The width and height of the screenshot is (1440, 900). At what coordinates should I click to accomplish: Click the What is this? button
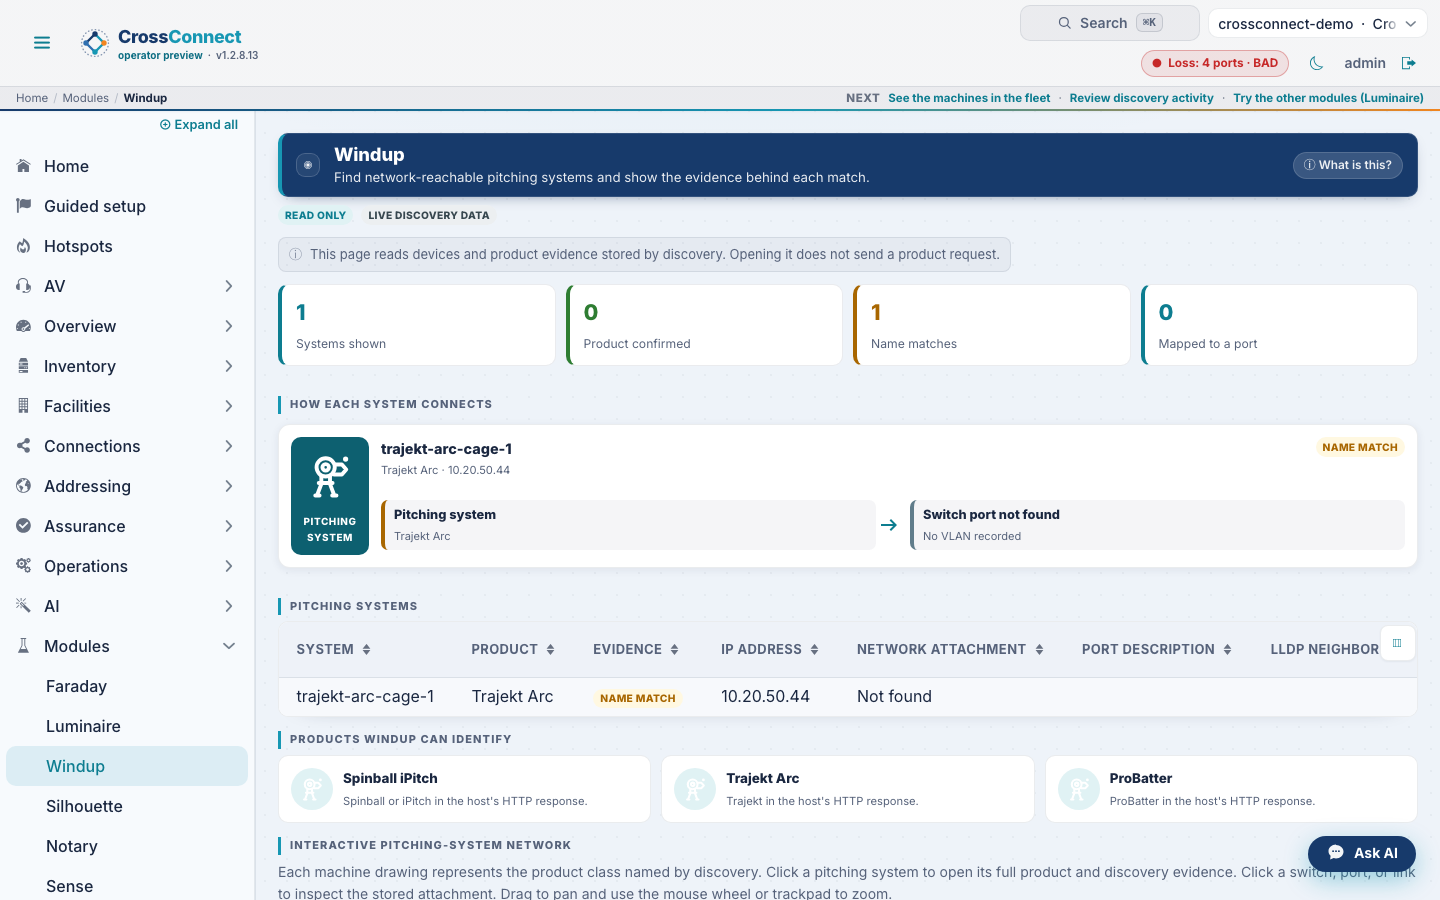pos(1347,165)
